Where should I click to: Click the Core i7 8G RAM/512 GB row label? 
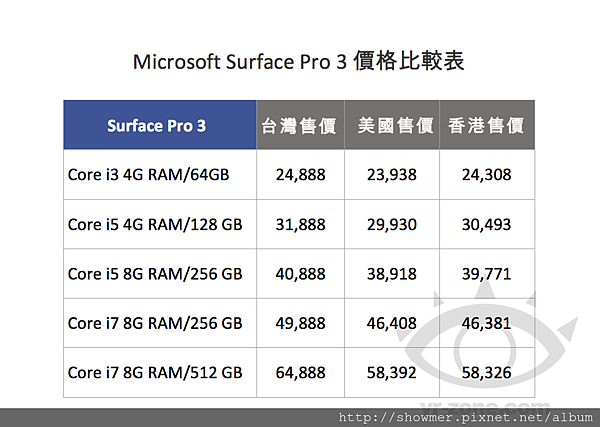155,373
